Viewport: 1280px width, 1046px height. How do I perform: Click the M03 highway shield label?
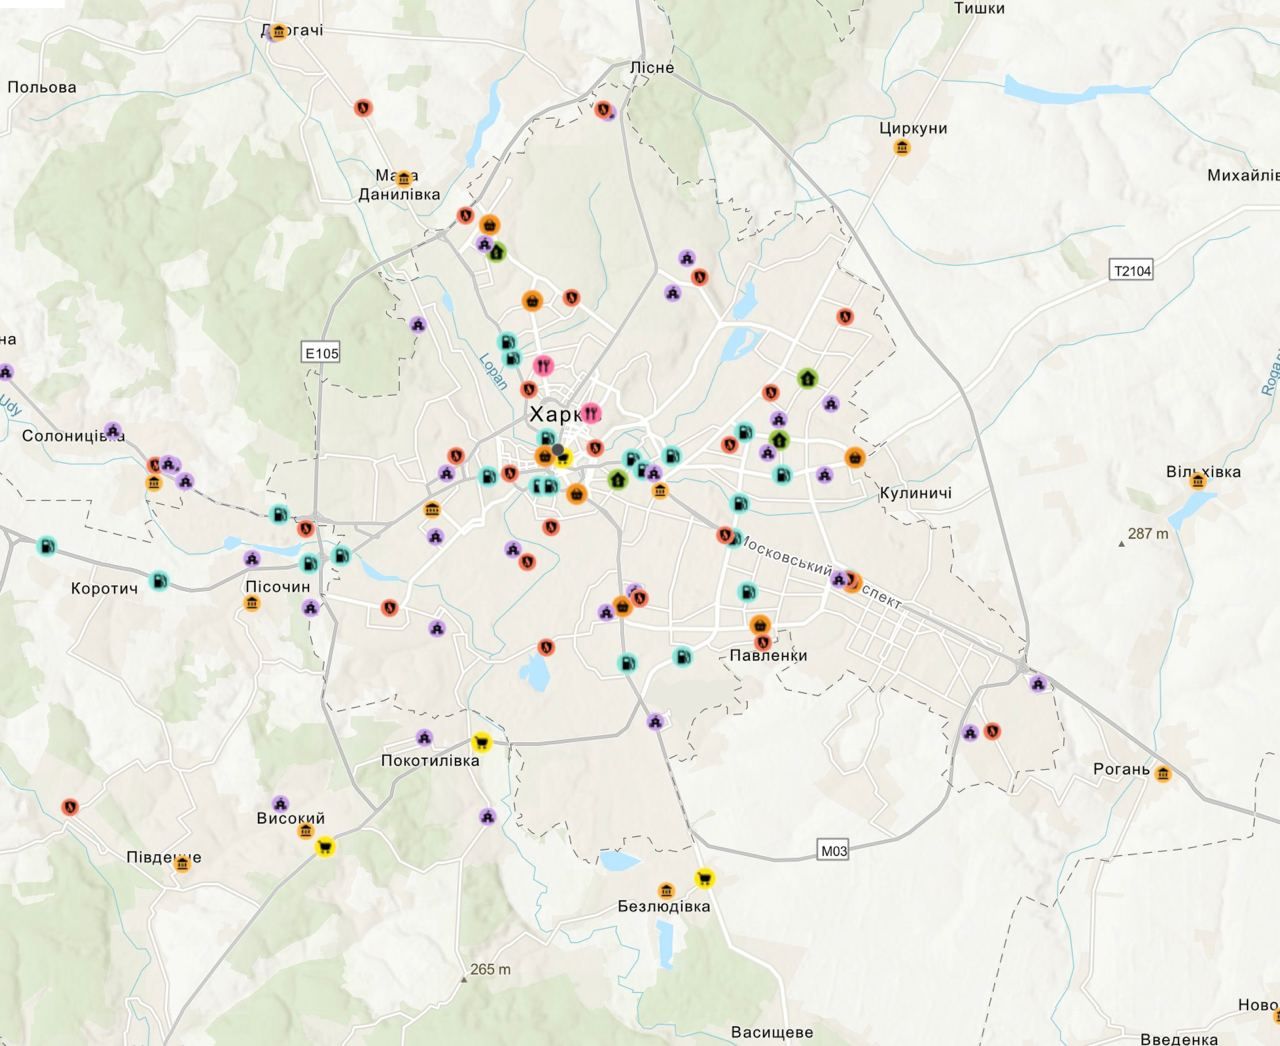coord(833,851)
